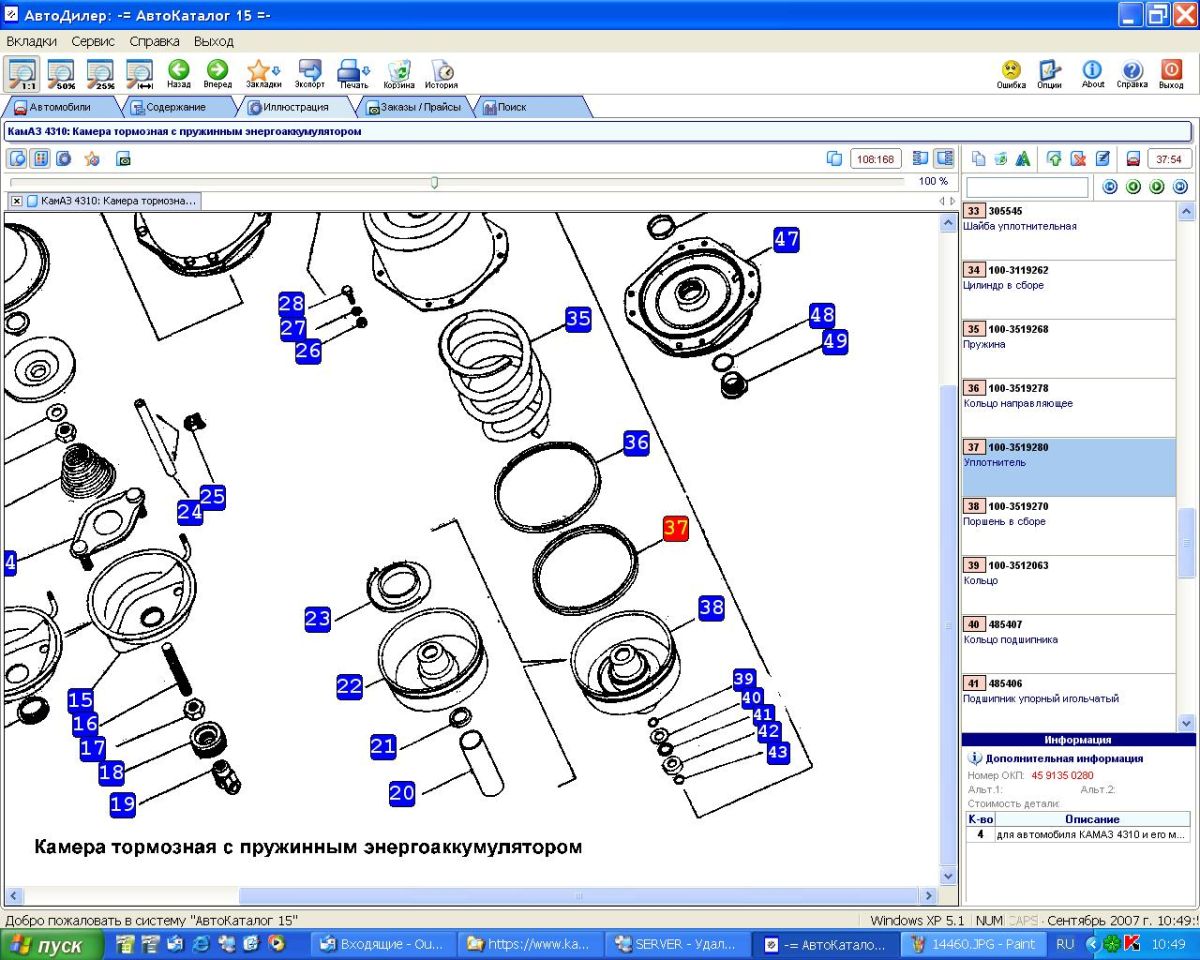Go forward with the Вперед button
This screenshot has width=1200, height=960.
(217, 73)
